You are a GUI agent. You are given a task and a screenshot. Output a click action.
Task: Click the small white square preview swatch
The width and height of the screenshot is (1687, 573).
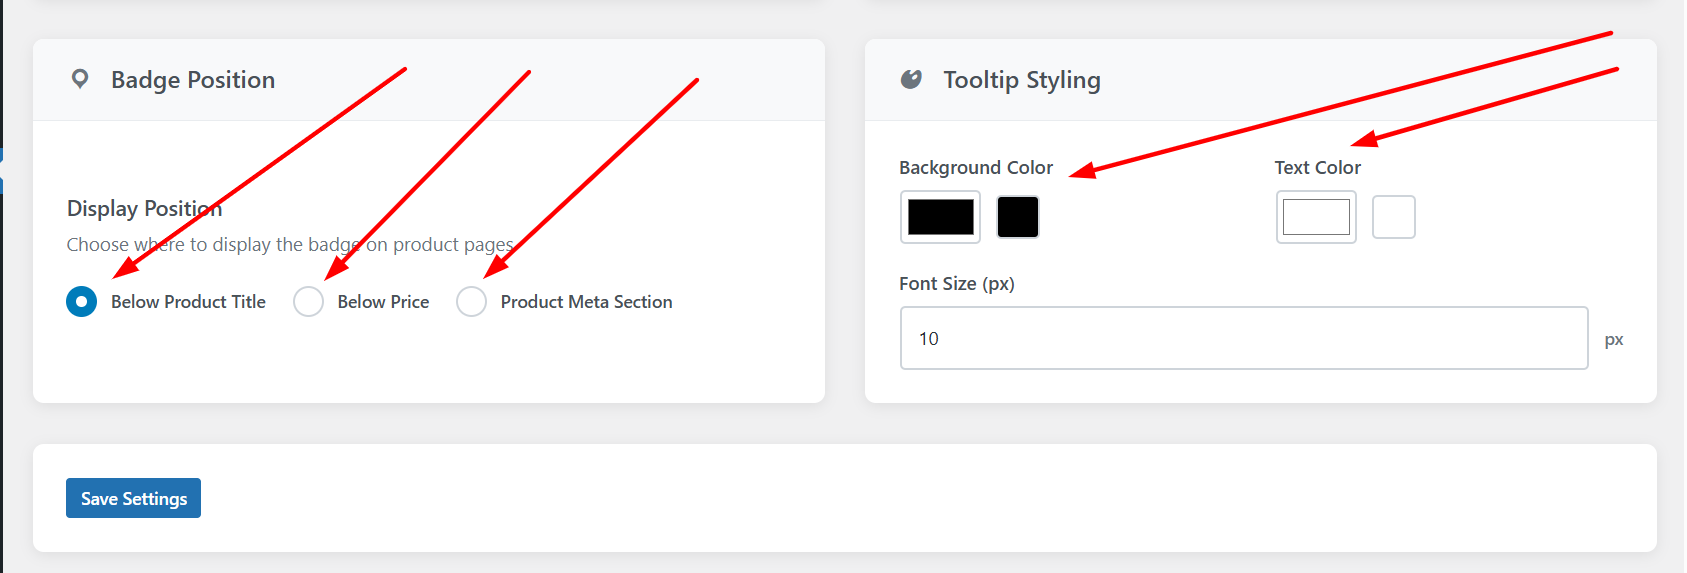click(x=1393, y=217)
